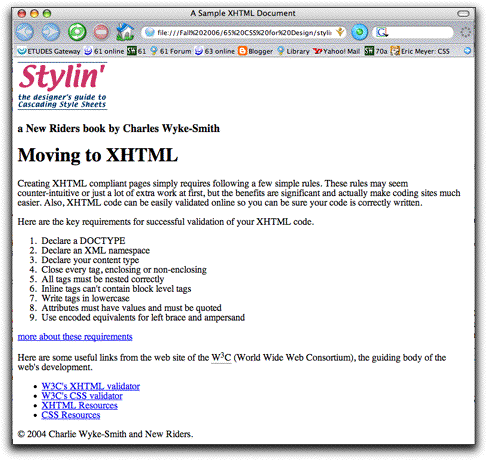Viewport: 487px width, 460px height.
Task: Click the Back navigation arrow
Action: (x=25, y=32)
